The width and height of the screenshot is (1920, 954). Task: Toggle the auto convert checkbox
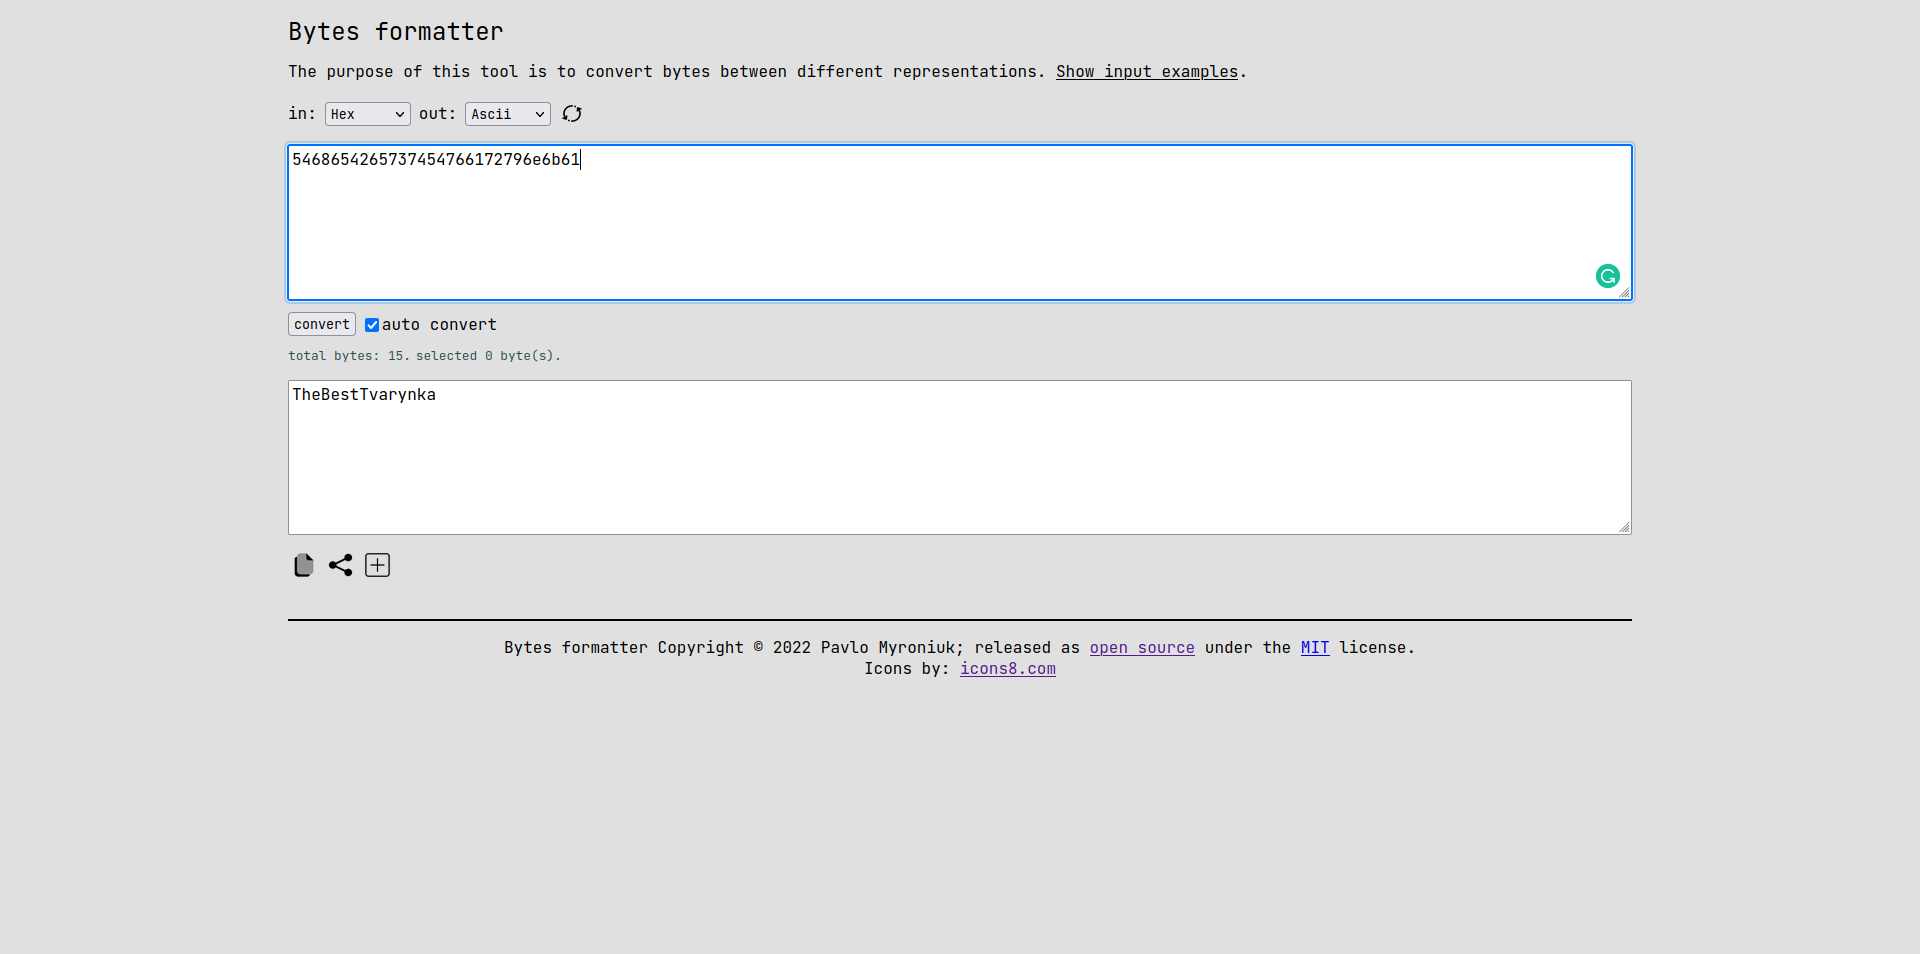(x=372, y=325)
